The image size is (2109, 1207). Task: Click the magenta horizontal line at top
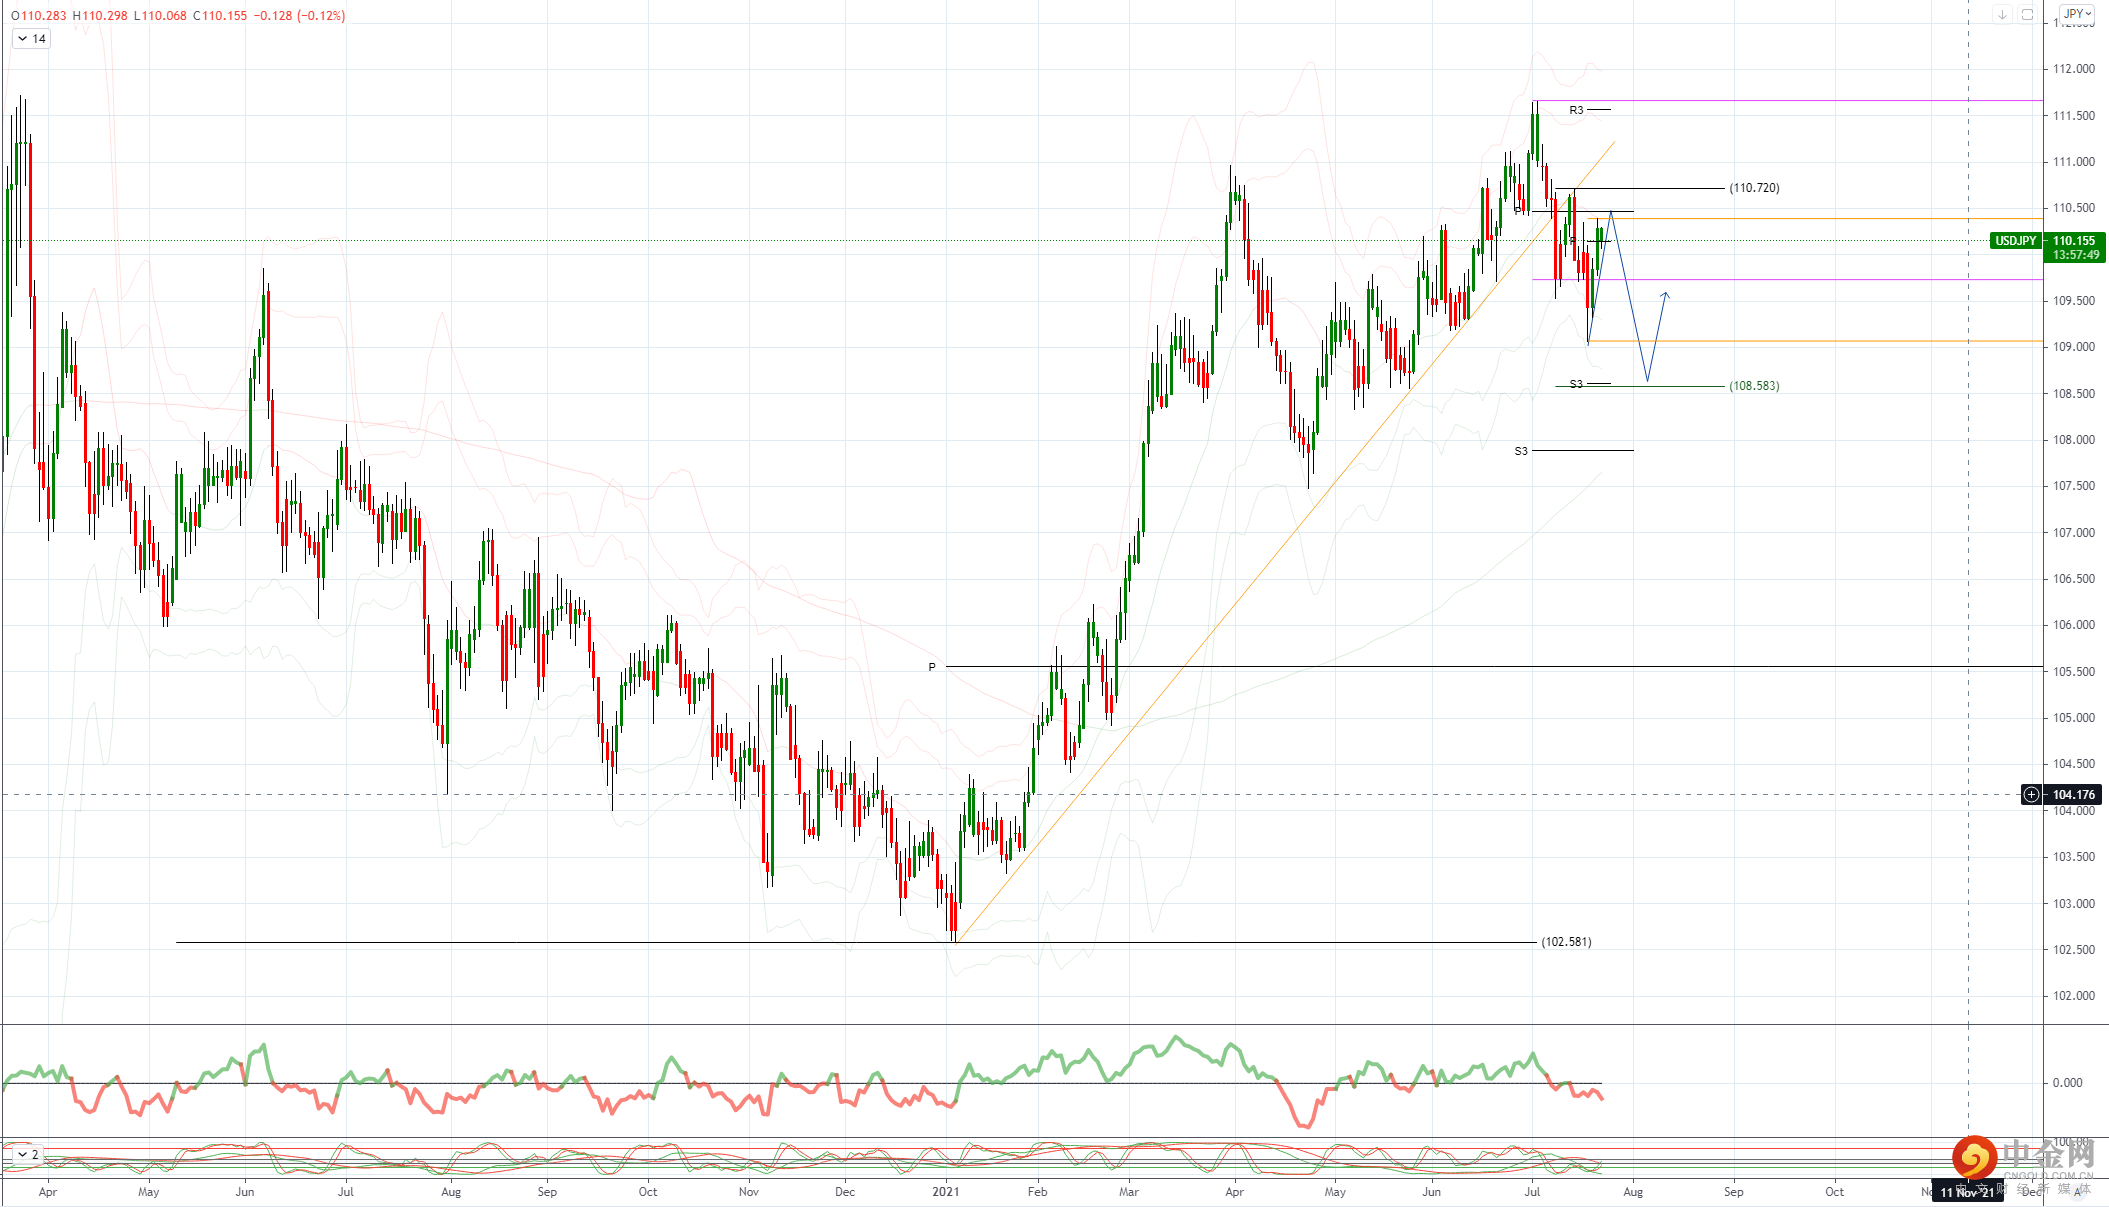pyautogui.click(x=1800, y=100)
